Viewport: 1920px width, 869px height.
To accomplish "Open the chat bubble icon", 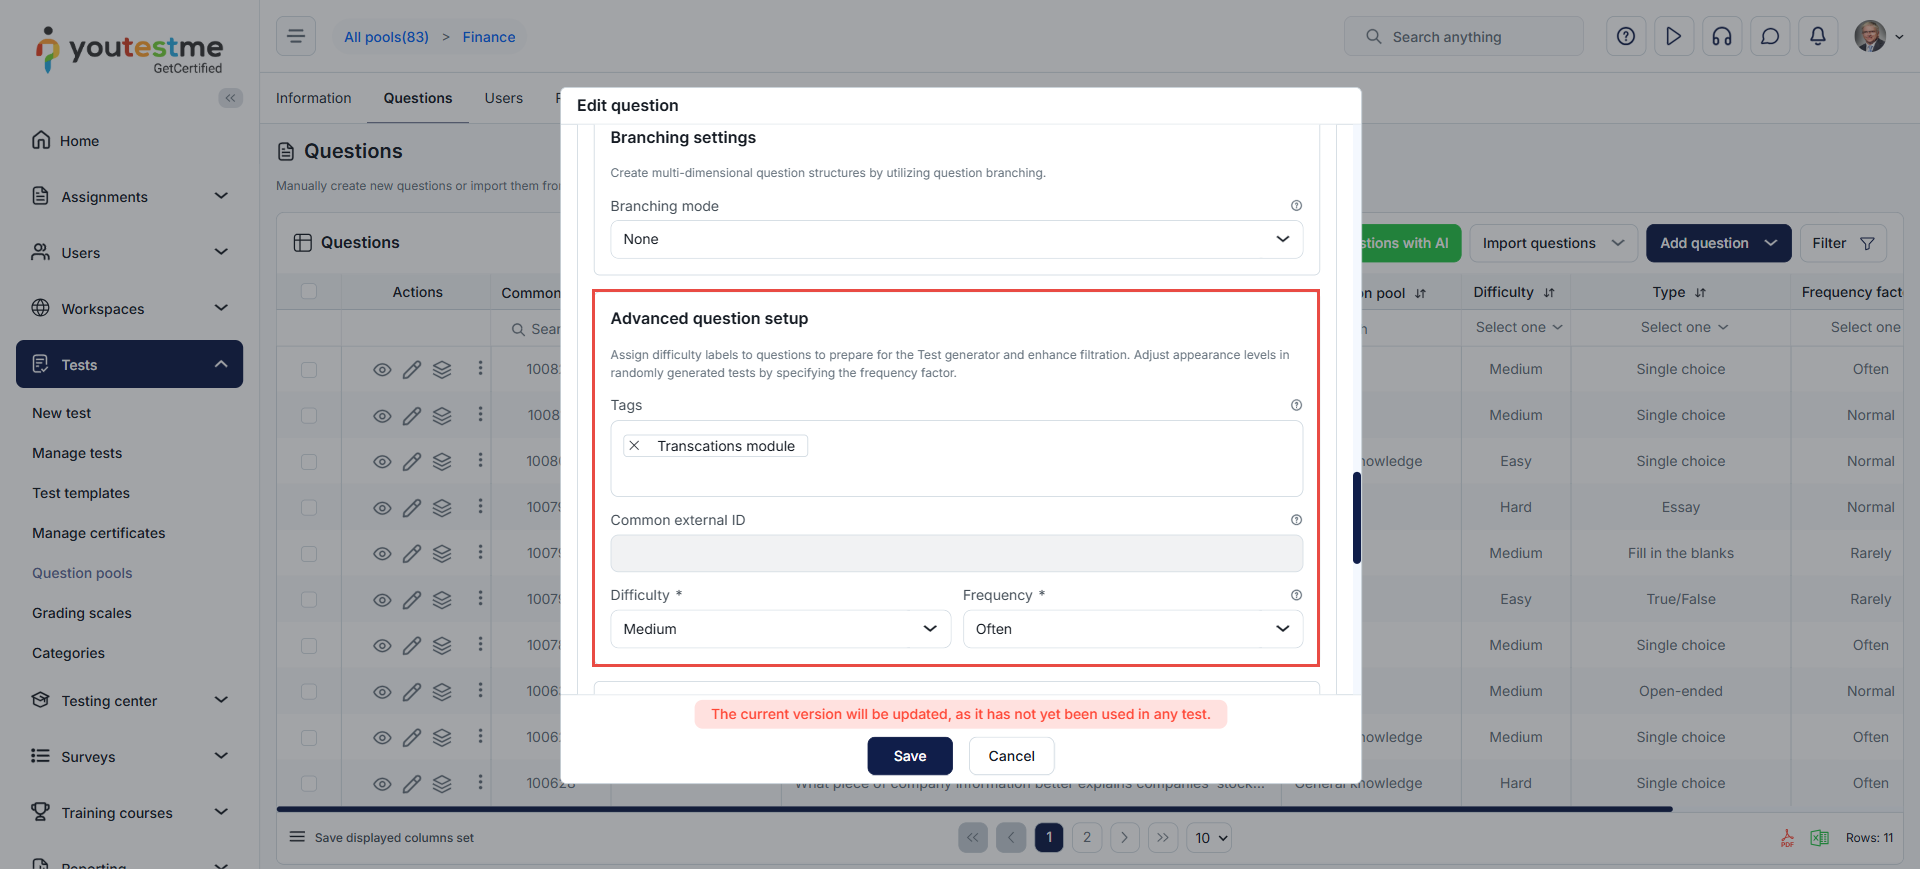I will (x=1770, y=37).
